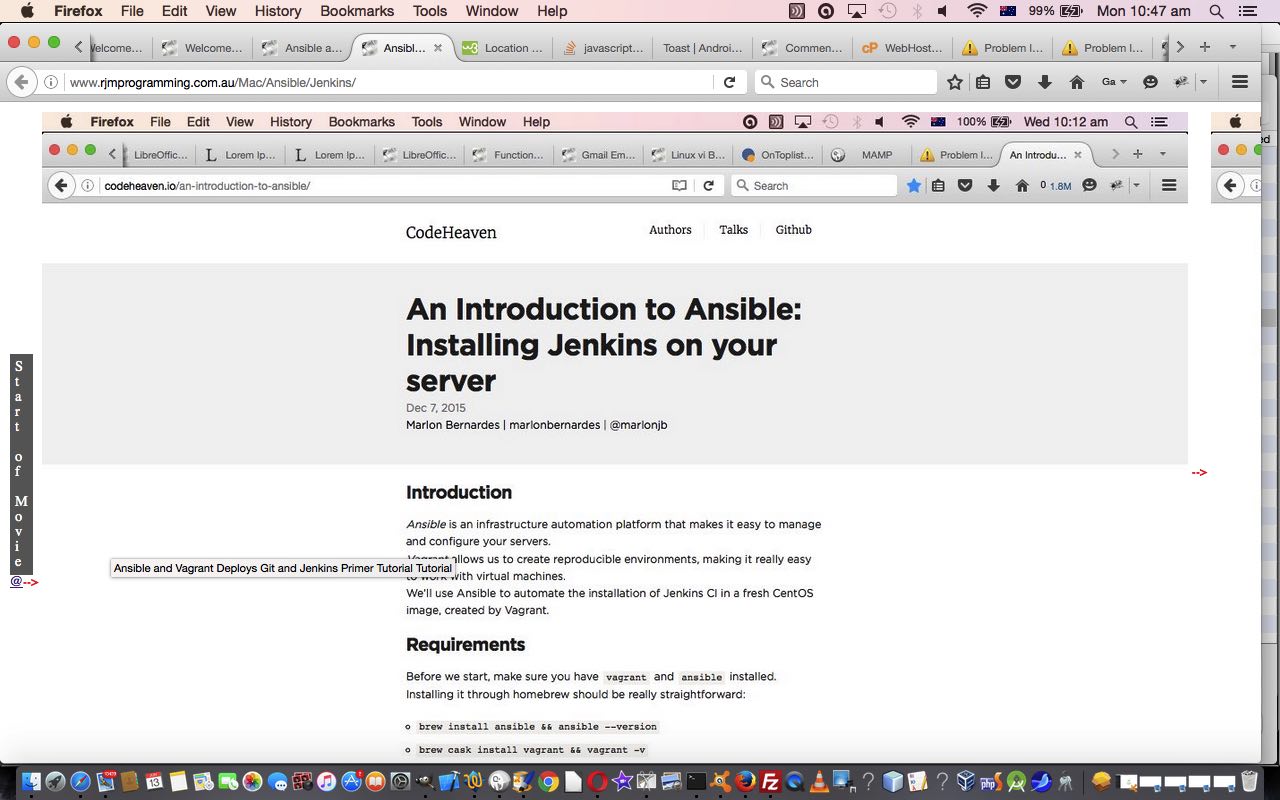The height and width of the screenshot is (800, 1280).
Task: Save page to Pocket
Action: [x=1013, y=82]
